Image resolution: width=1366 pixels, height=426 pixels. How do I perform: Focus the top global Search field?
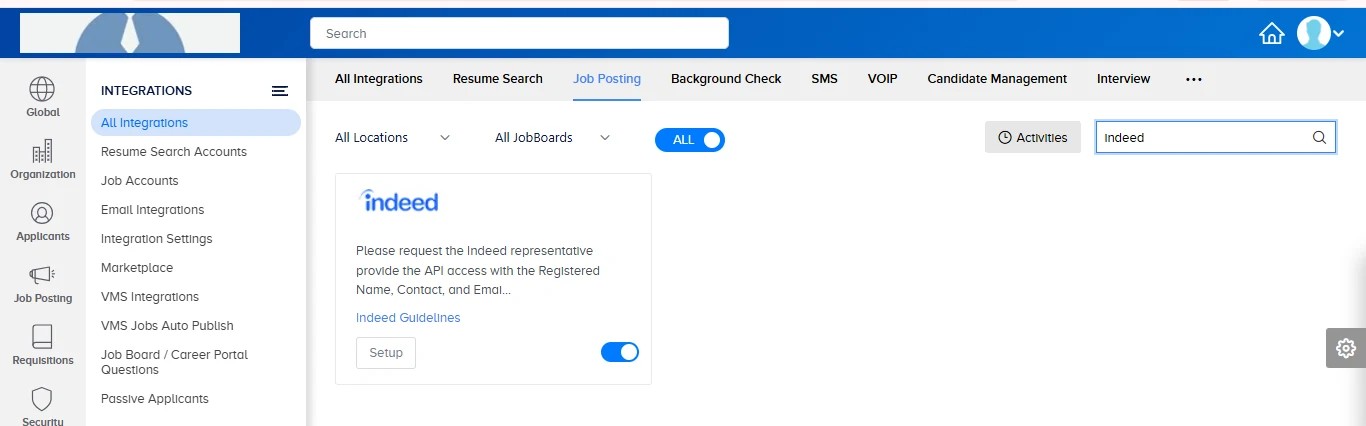(519, 33)
